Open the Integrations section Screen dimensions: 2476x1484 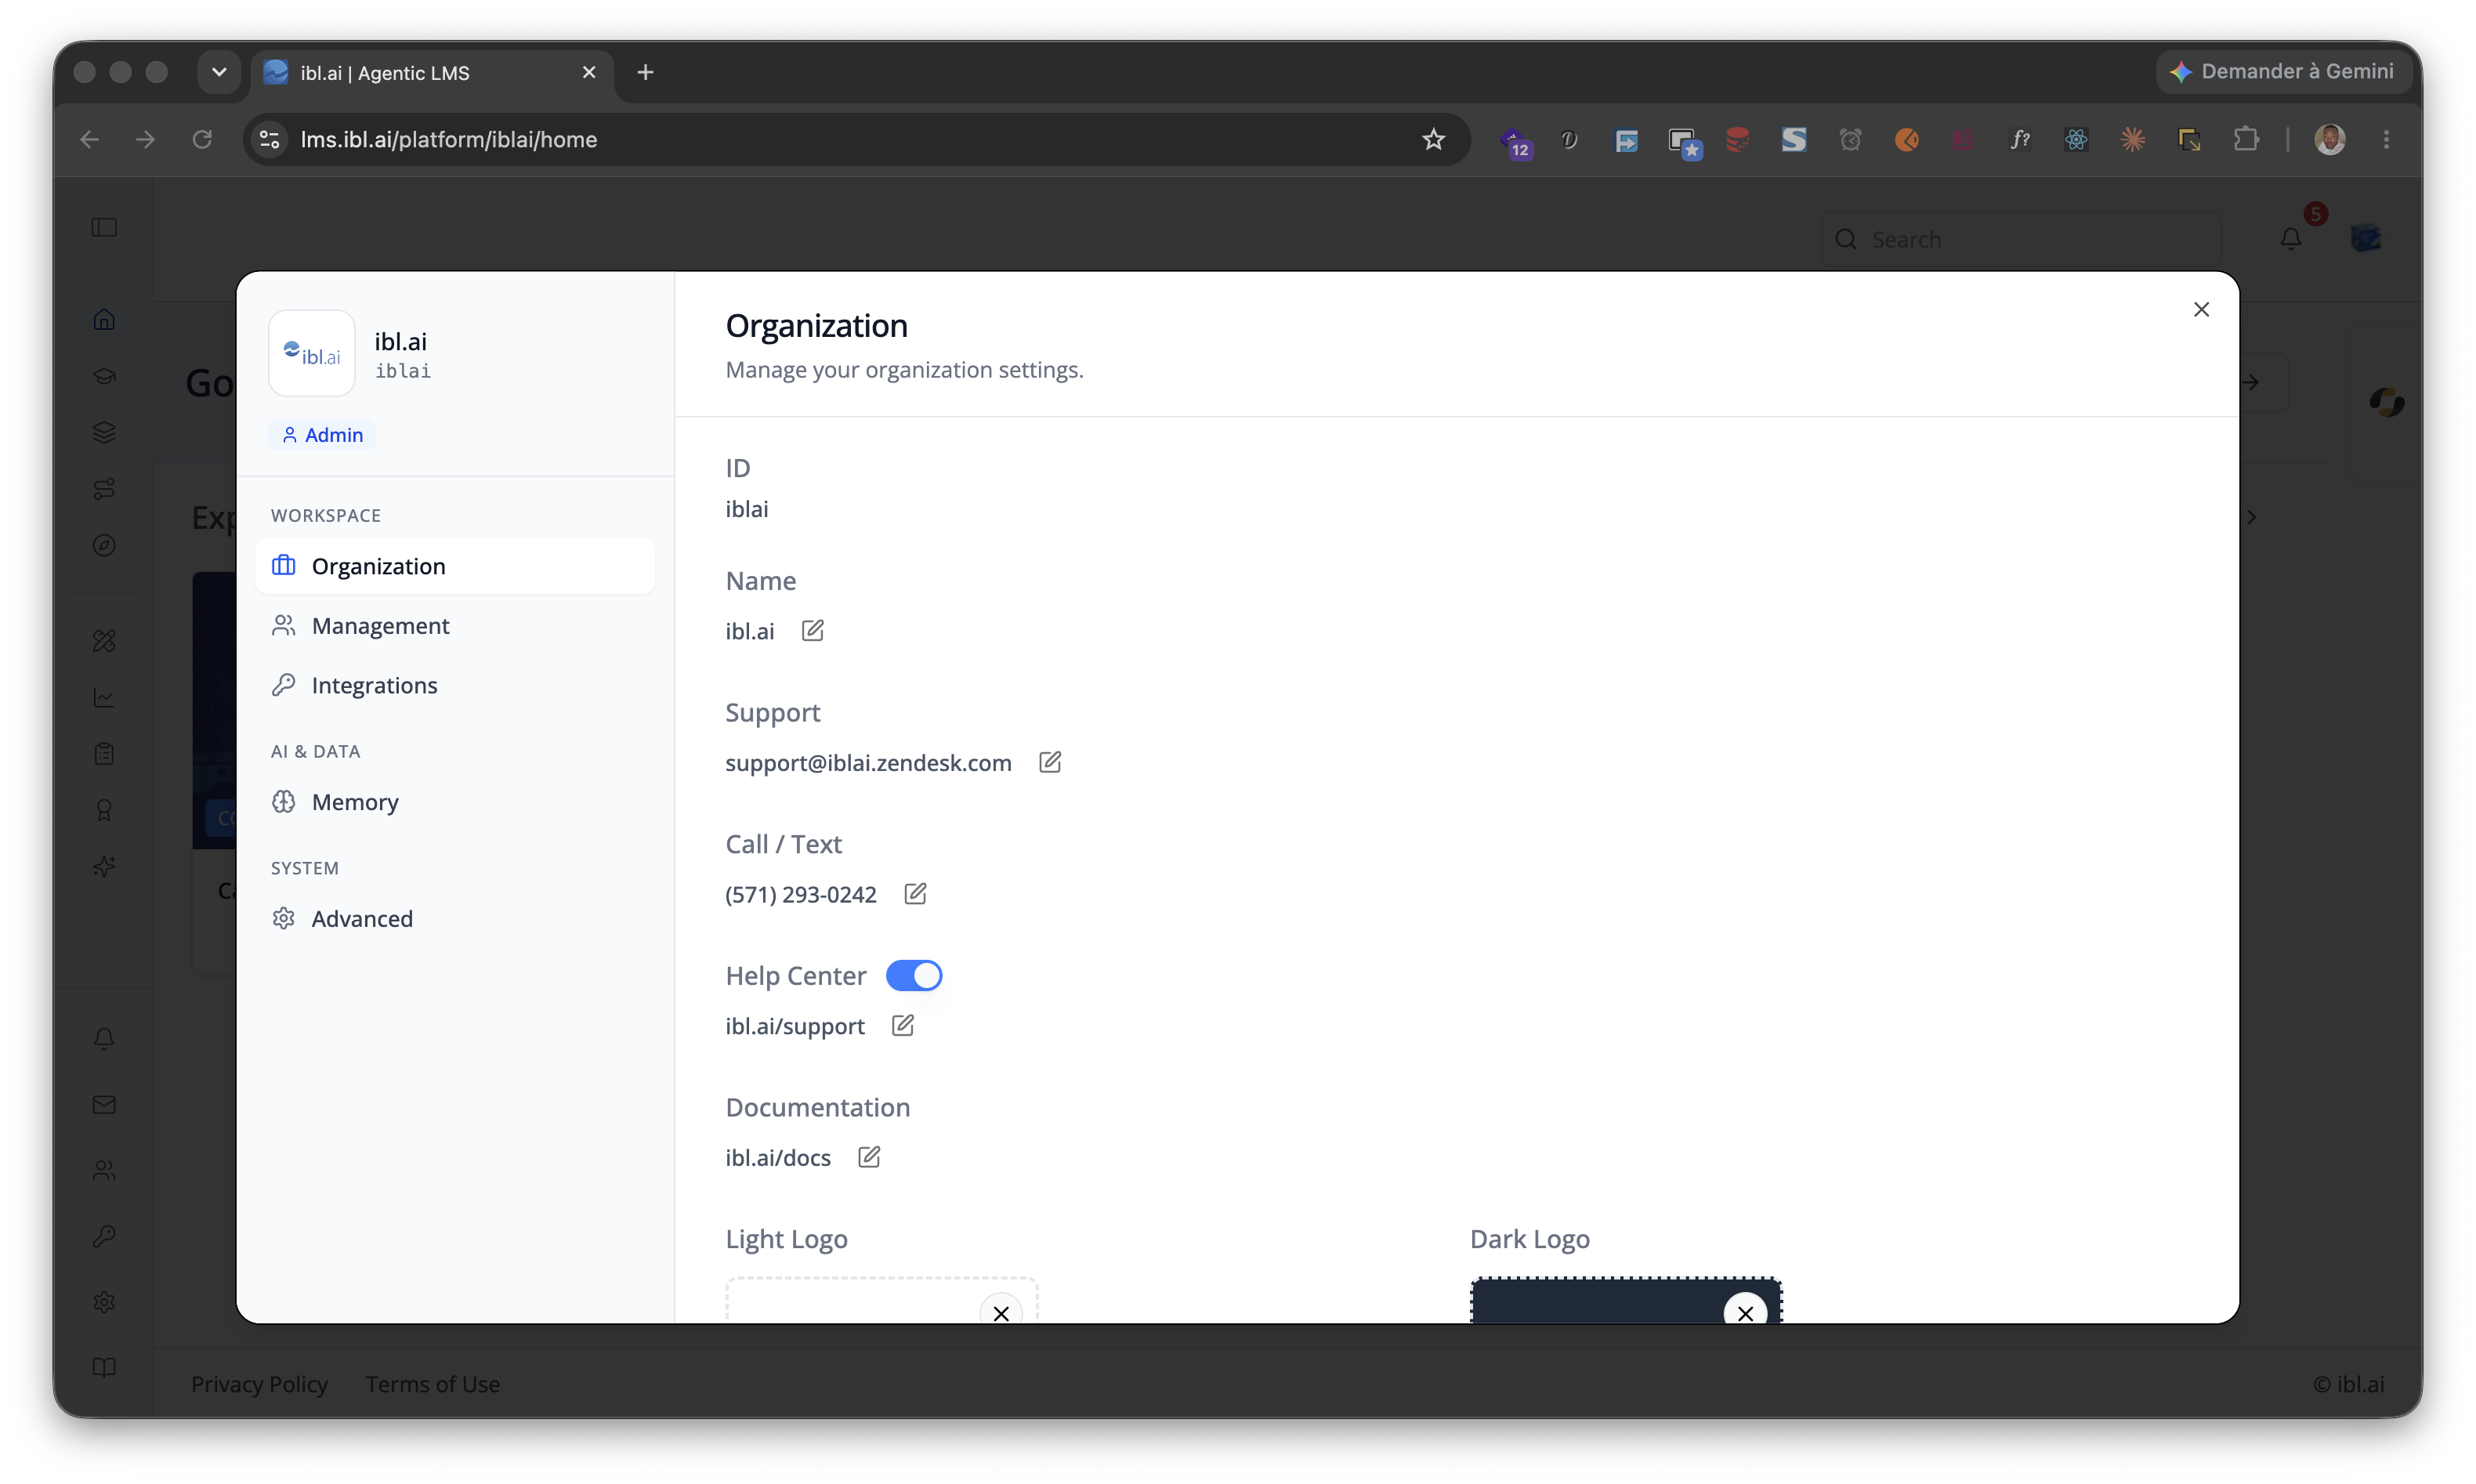coord(455,685)
